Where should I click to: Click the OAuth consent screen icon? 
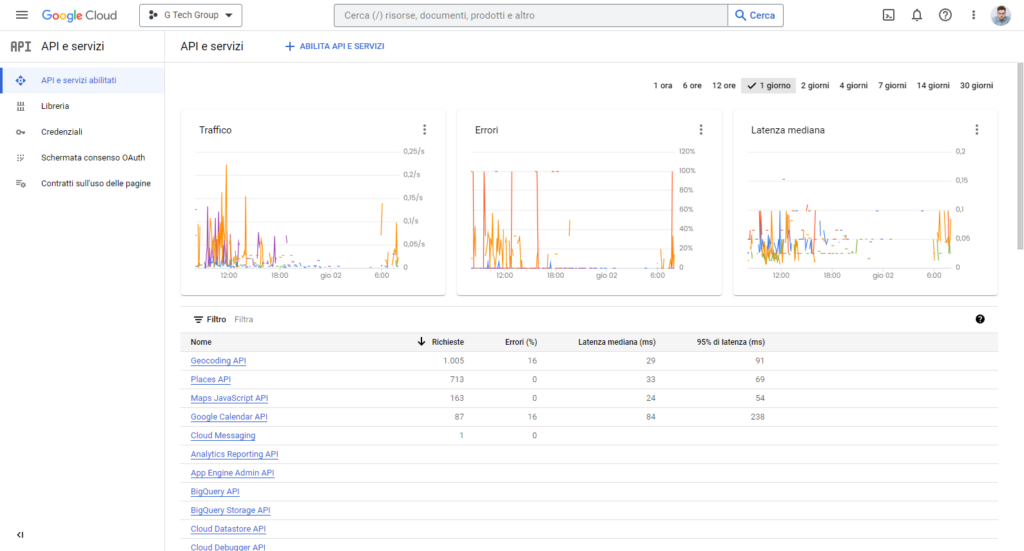[x=20, y=157]
